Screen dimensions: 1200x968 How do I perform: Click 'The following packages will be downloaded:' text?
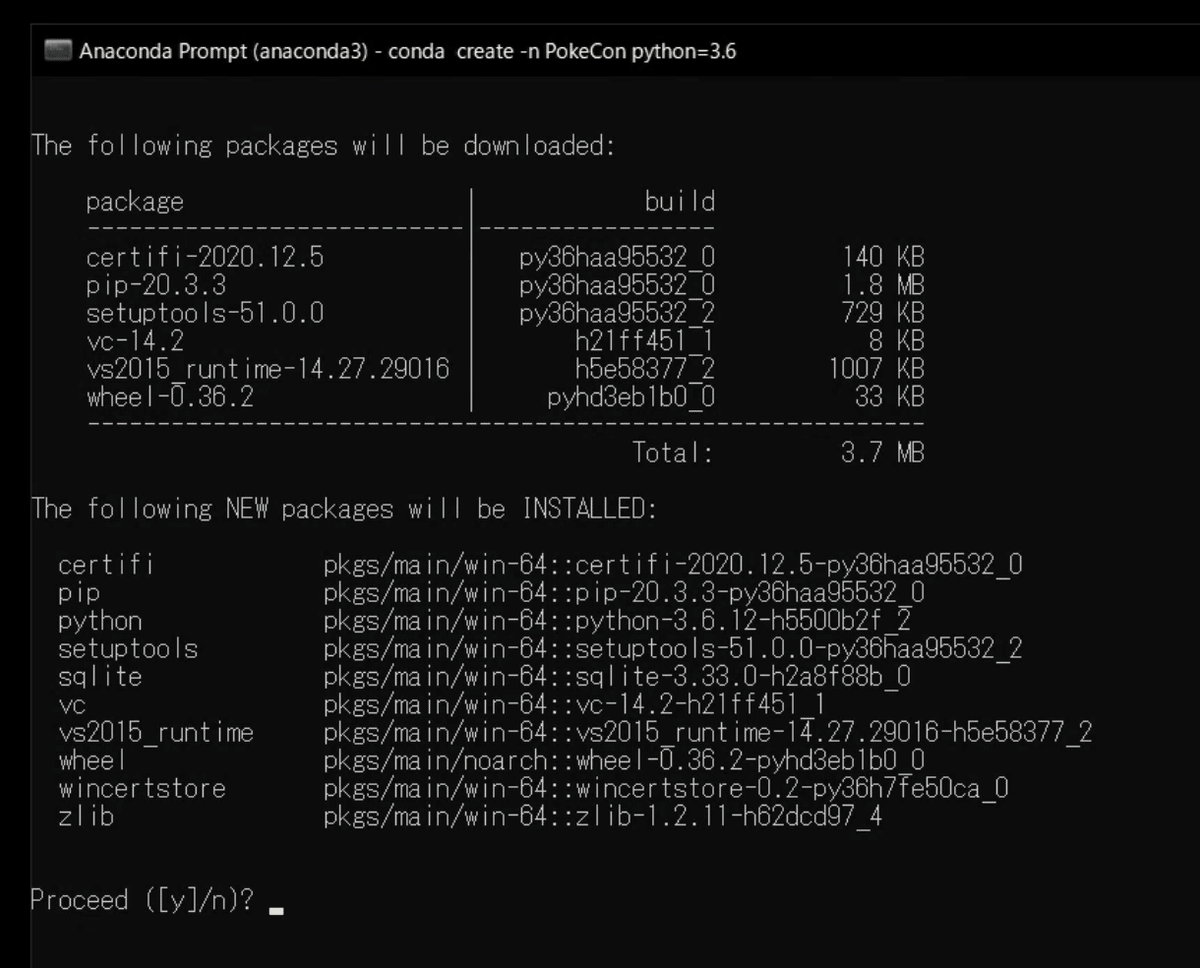tap(323, 146)
